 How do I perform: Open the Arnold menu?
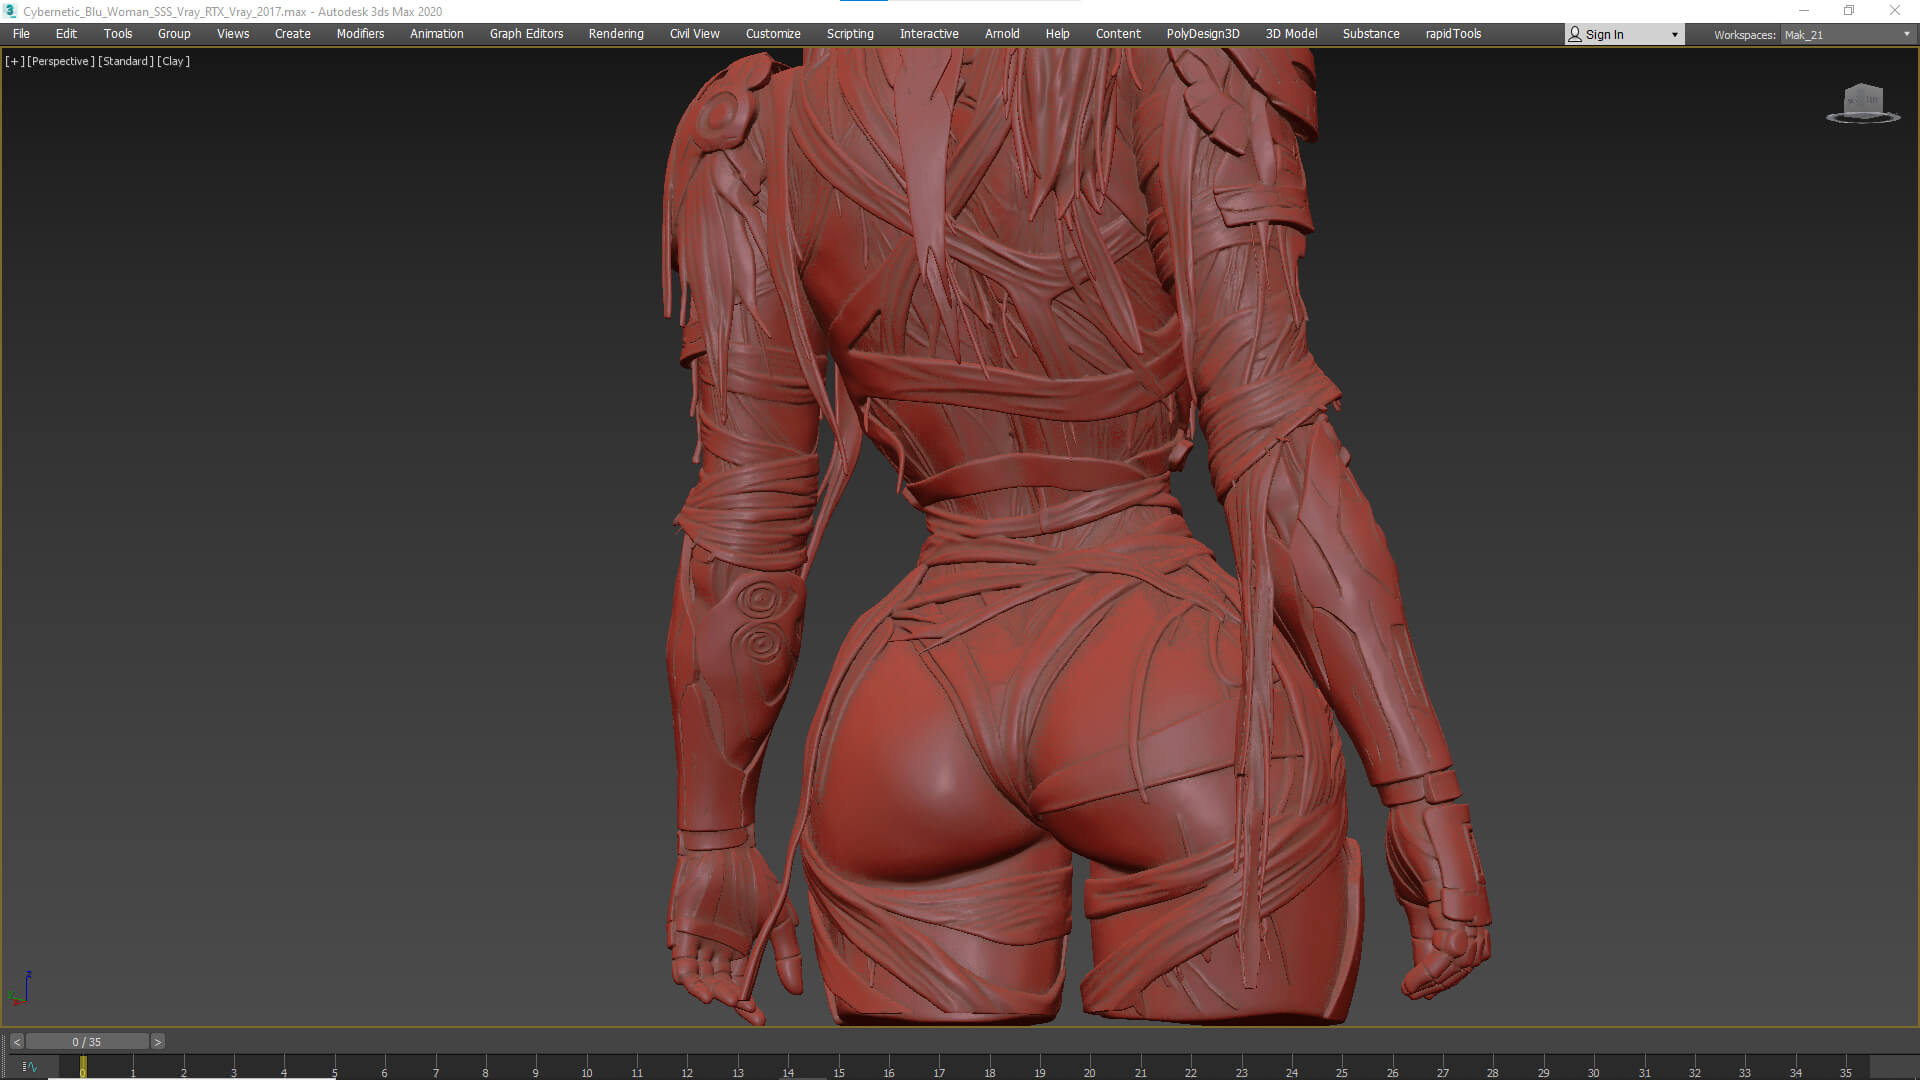[x=1002, y=34]
